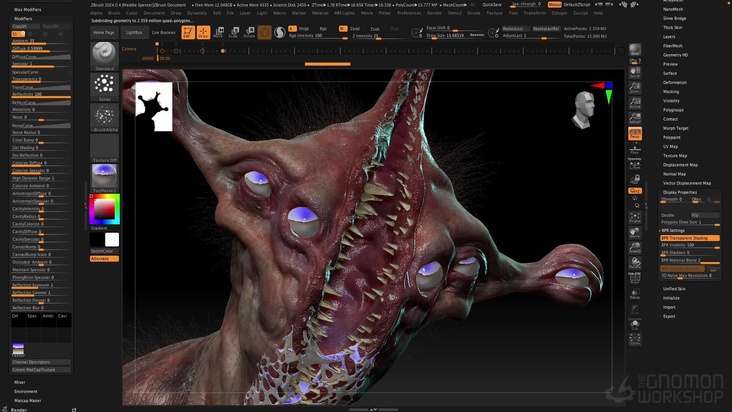Open the Texture menu
Screen dimensions: 732x412
494,13
